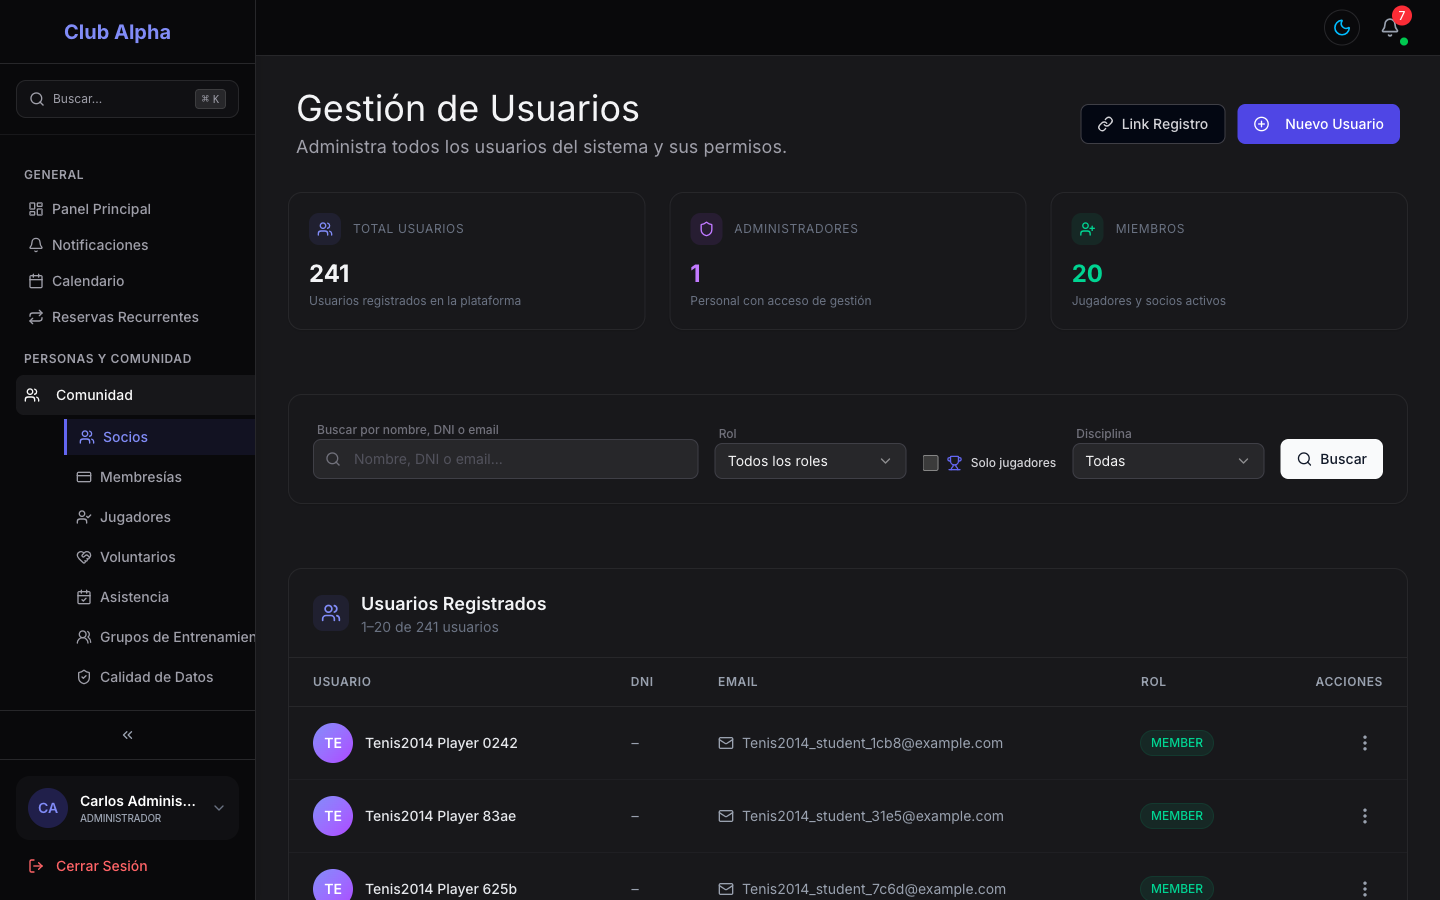Open Membresías submenu item
1440x900 pixels.
pyautogui.click(x=161, y=477)
